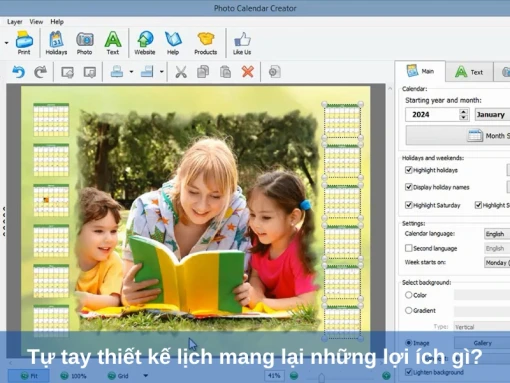This screenshot has width=510, height=383.
Task: Select the Color background radio button
Action: point(409,295)
